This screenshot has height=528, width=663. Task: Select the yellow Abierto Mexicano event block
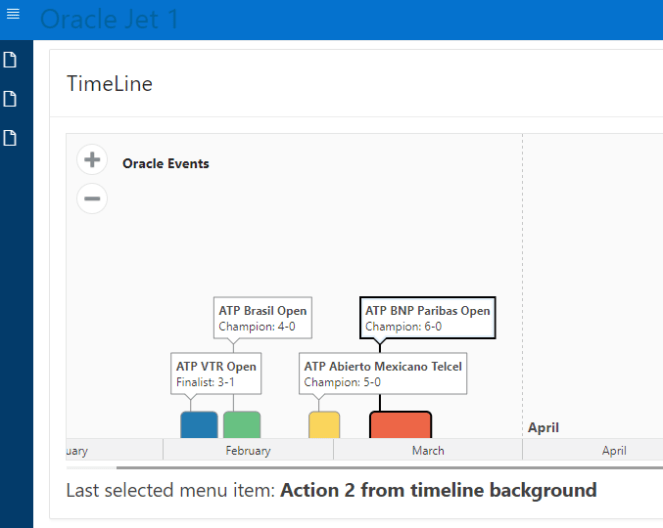(324, 425)
